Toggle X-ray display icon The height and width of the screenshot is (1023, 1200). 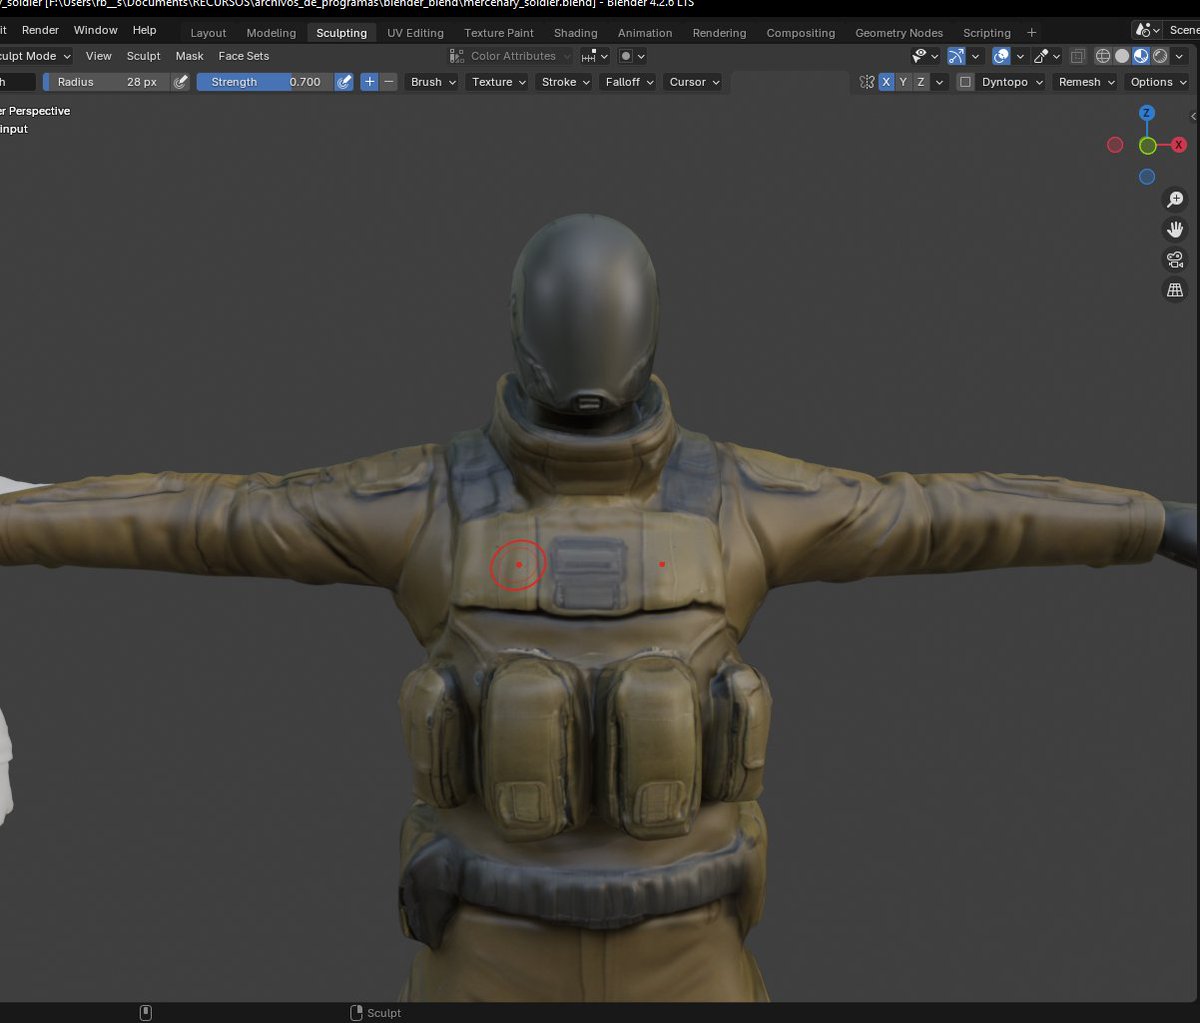[x=1077, y=56]
